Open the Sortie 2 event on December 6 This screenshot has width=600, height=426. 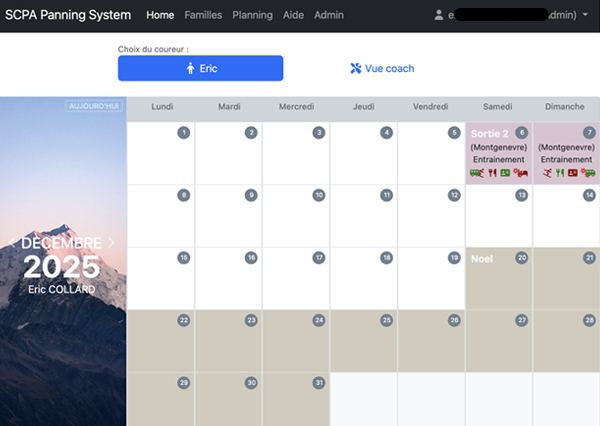[x=490, y=133]
